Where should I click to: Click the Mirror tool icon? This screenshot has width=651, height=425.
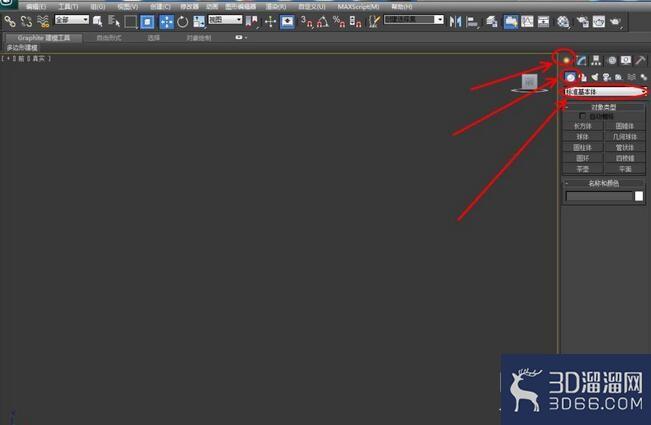(455, 21)
